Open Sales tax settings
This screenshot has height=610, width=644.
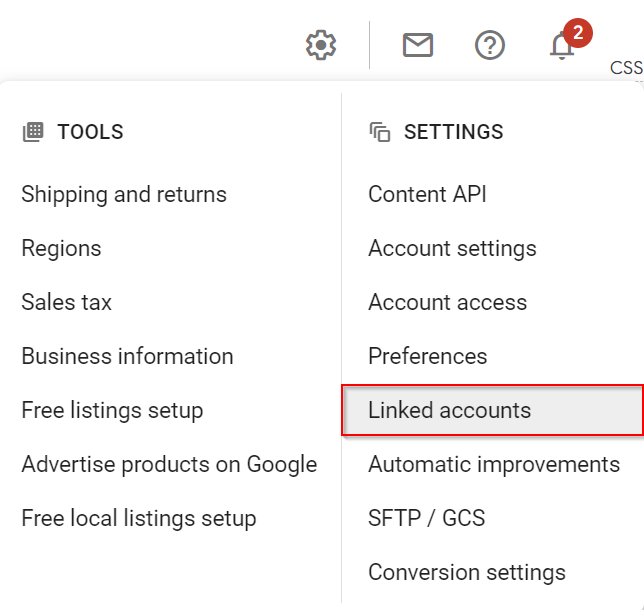click(x=67, y=302)
